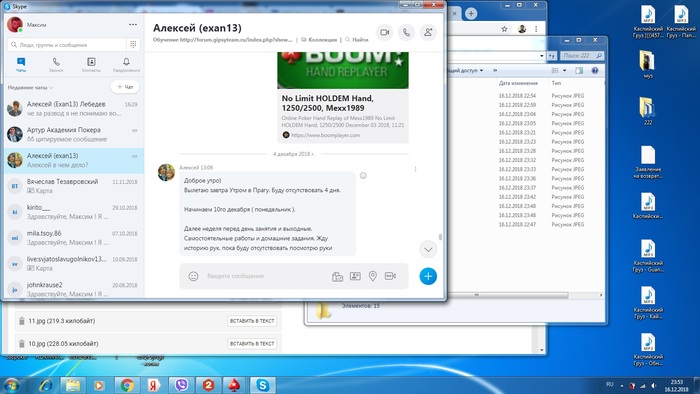700x394 pixels.
Task: Select desktop file Заявление на возврат
Action: (x=648, y=162)
